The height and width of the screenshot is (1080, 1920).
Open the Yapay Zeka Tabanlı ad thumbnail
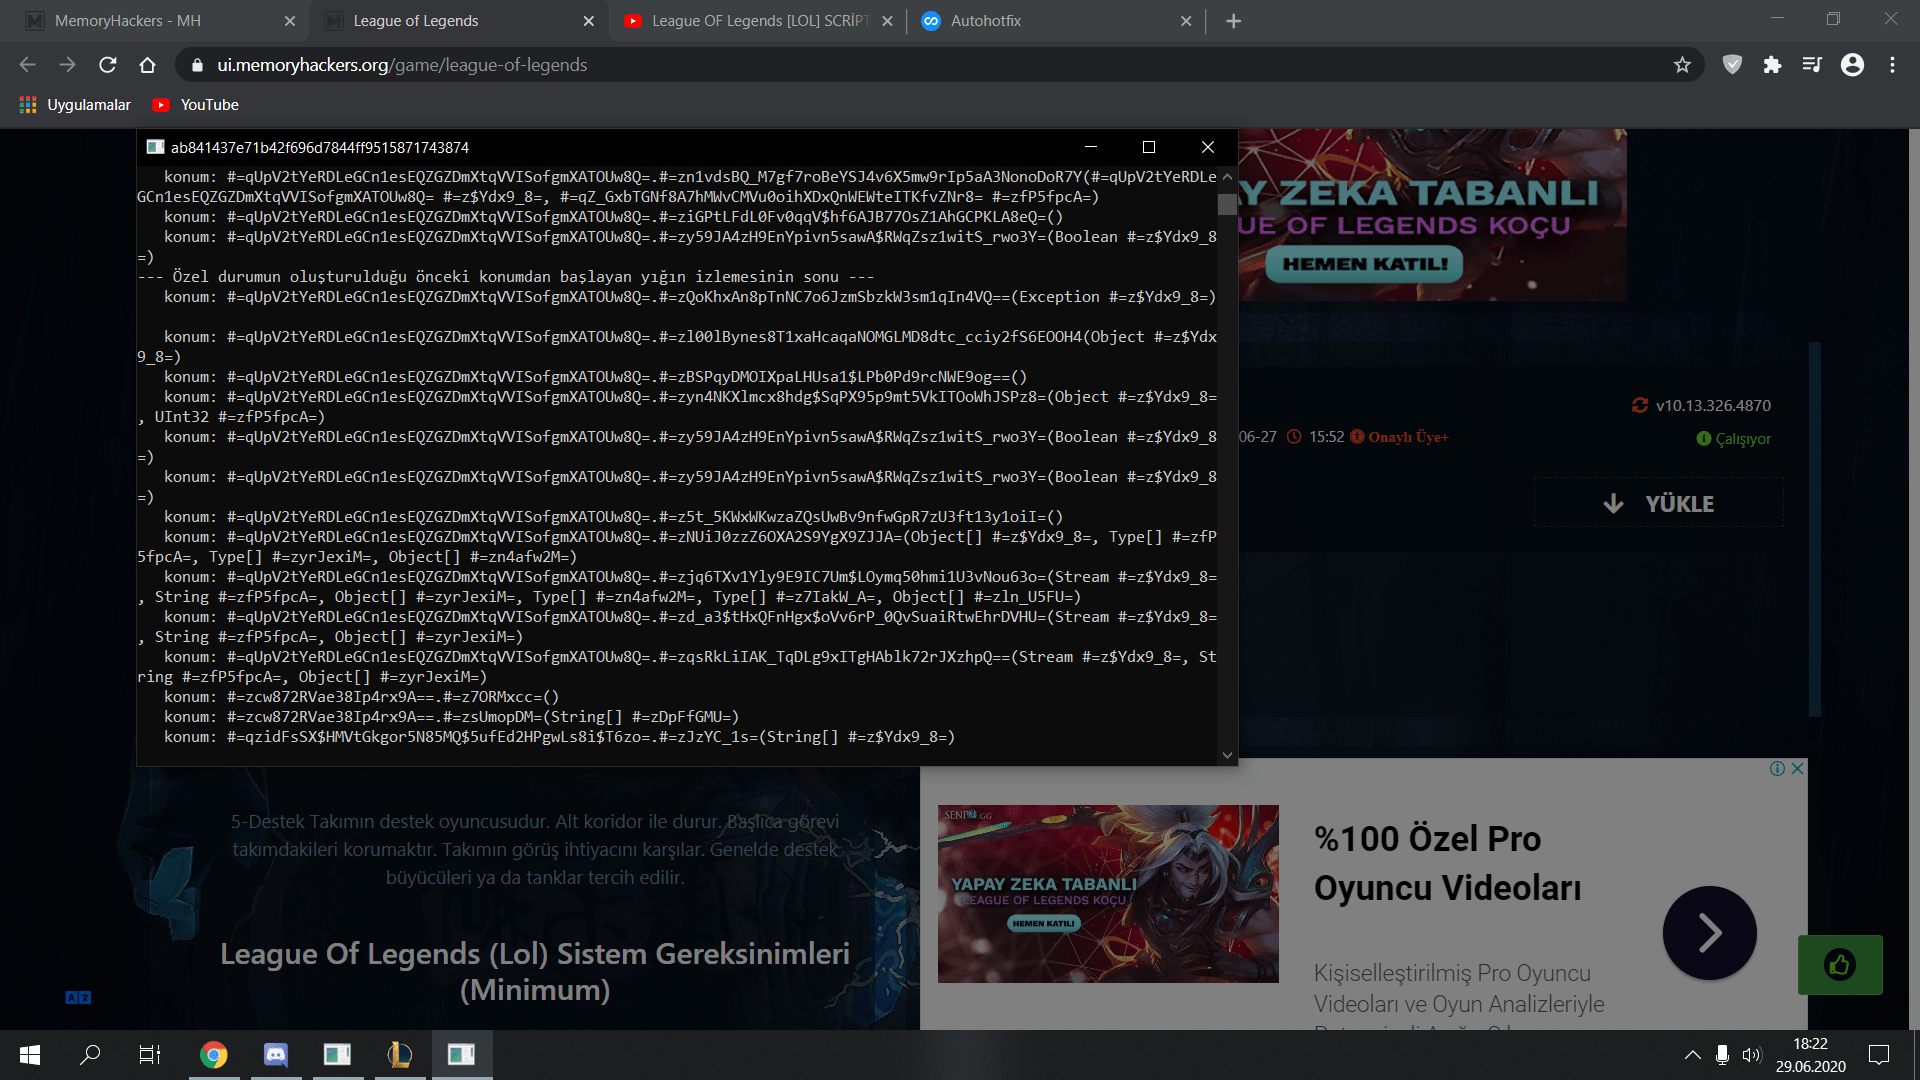tap(1108, 894)
